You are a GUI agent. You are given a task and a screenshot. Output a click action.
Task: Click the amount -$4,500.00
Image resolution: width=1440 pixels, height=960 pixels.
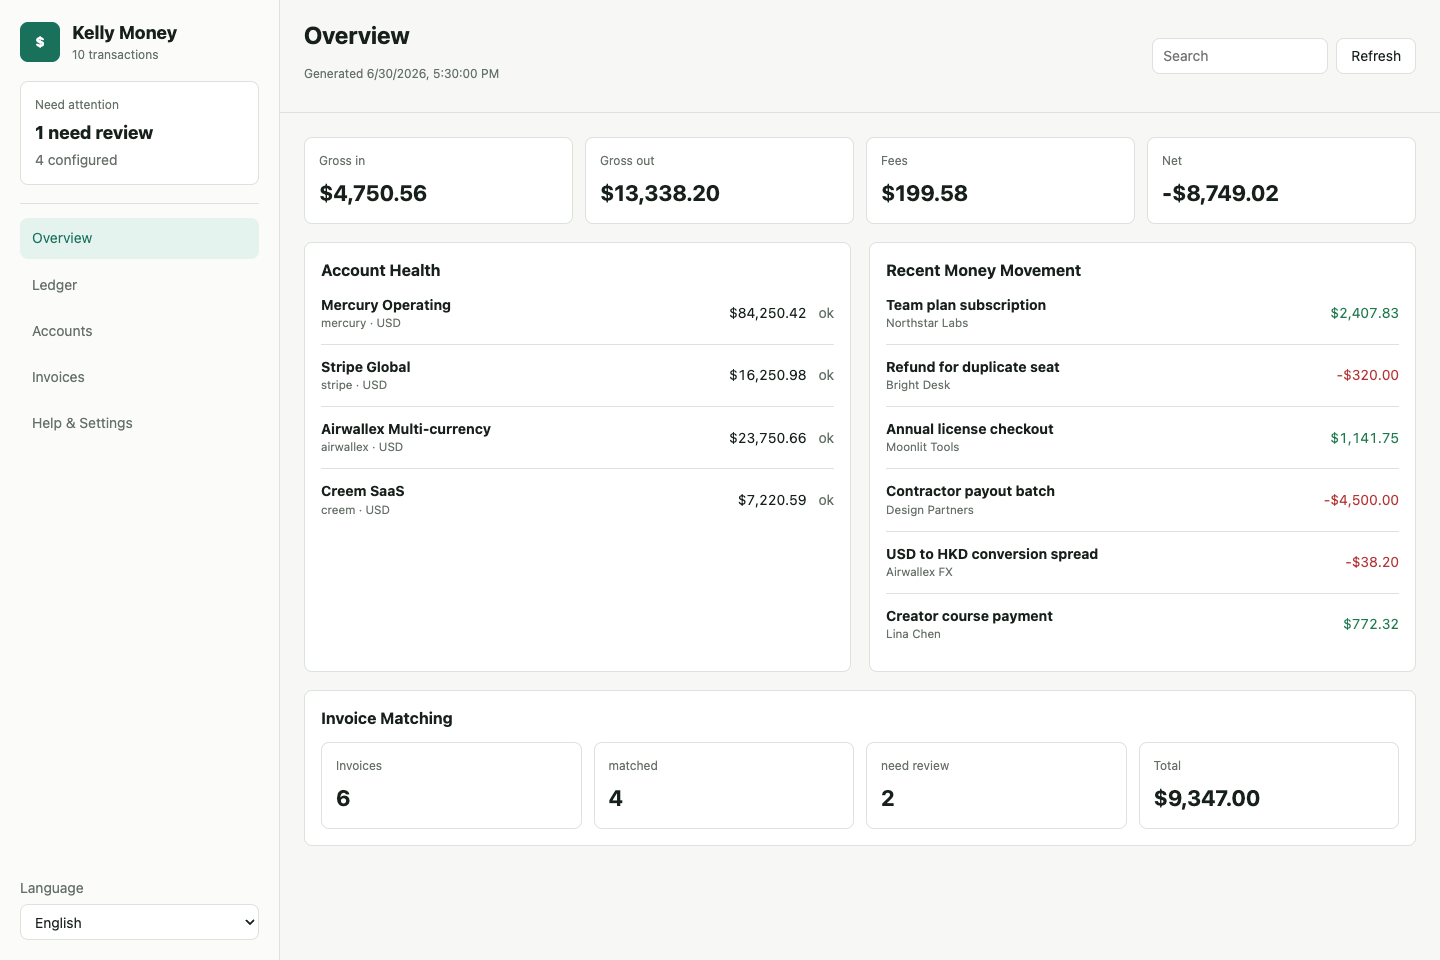(1361, 500)
